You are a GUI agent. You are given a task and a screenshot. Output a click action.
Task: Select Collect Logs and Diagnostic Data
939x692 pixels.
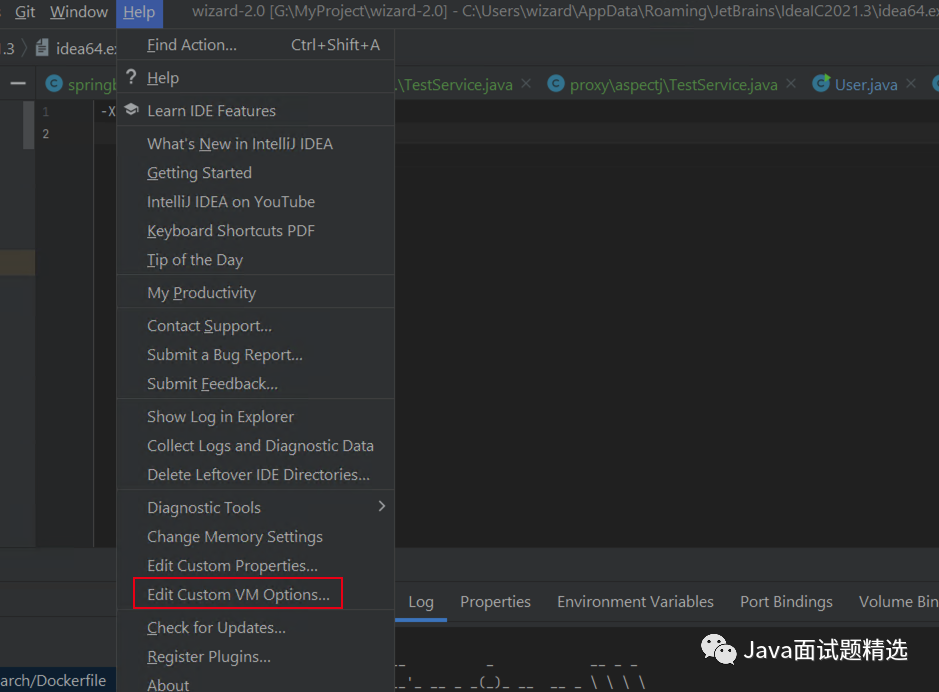(256, 446)
